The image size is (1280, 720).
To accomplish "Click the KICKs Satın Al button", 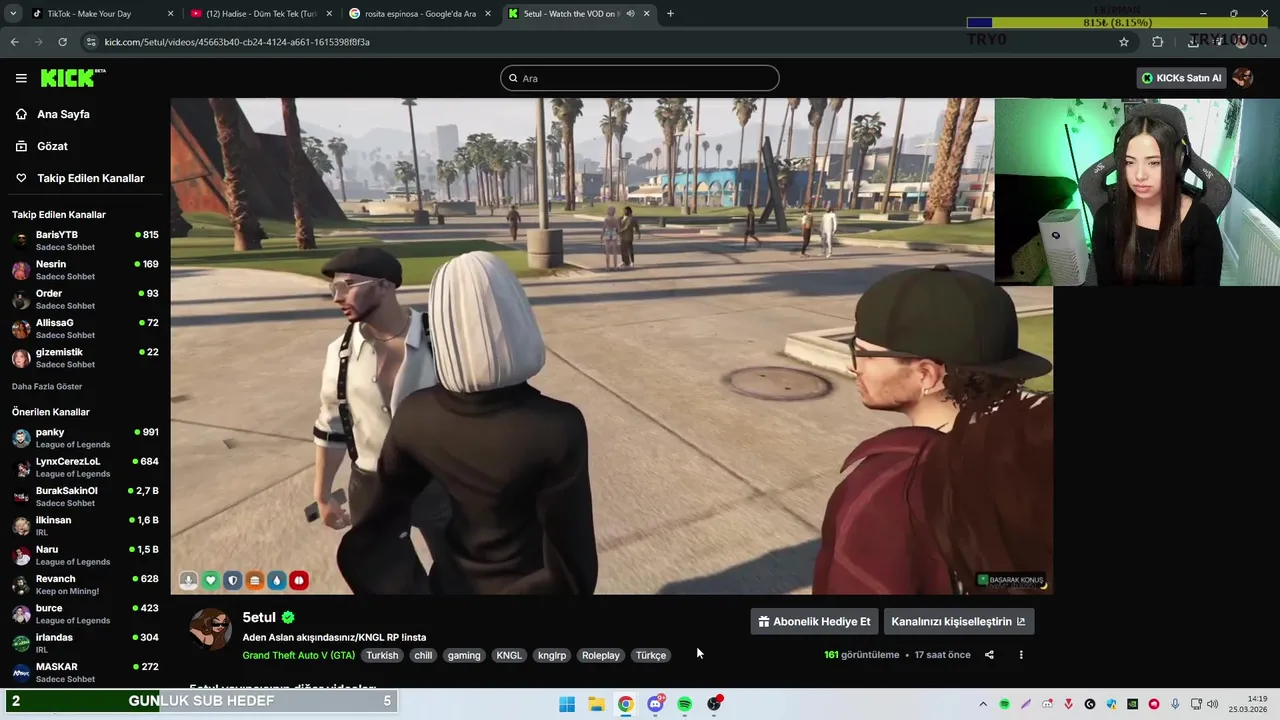I will coord(1182,78).
